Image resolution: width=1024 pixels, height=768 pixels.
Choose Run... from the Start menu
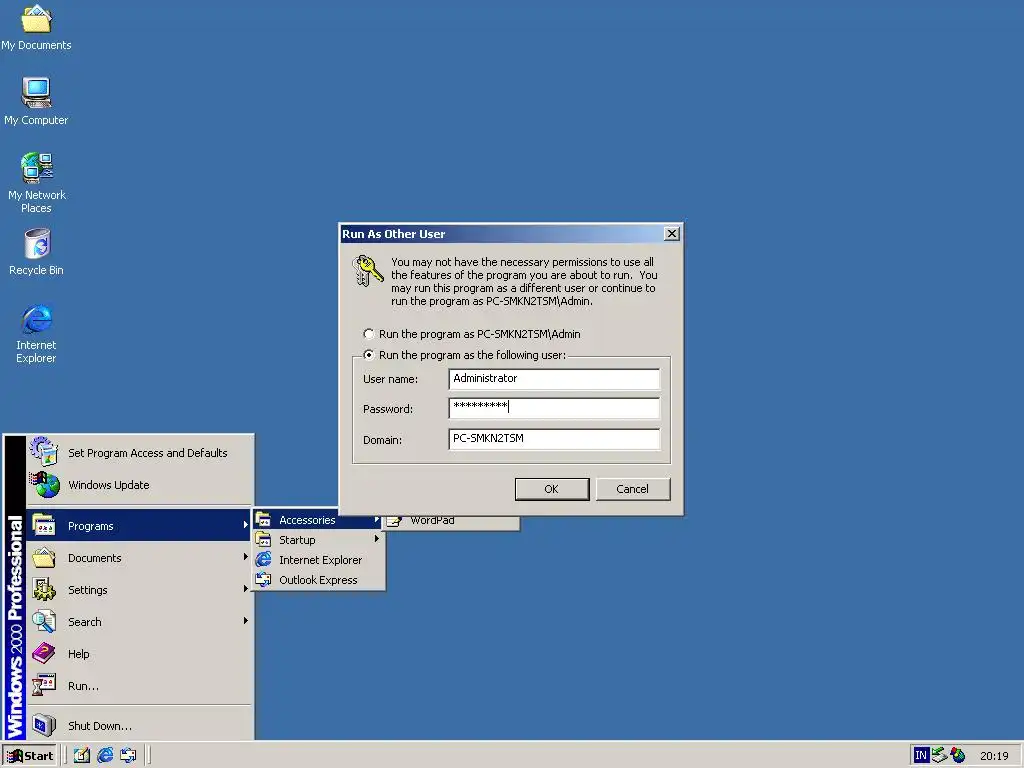138,686
